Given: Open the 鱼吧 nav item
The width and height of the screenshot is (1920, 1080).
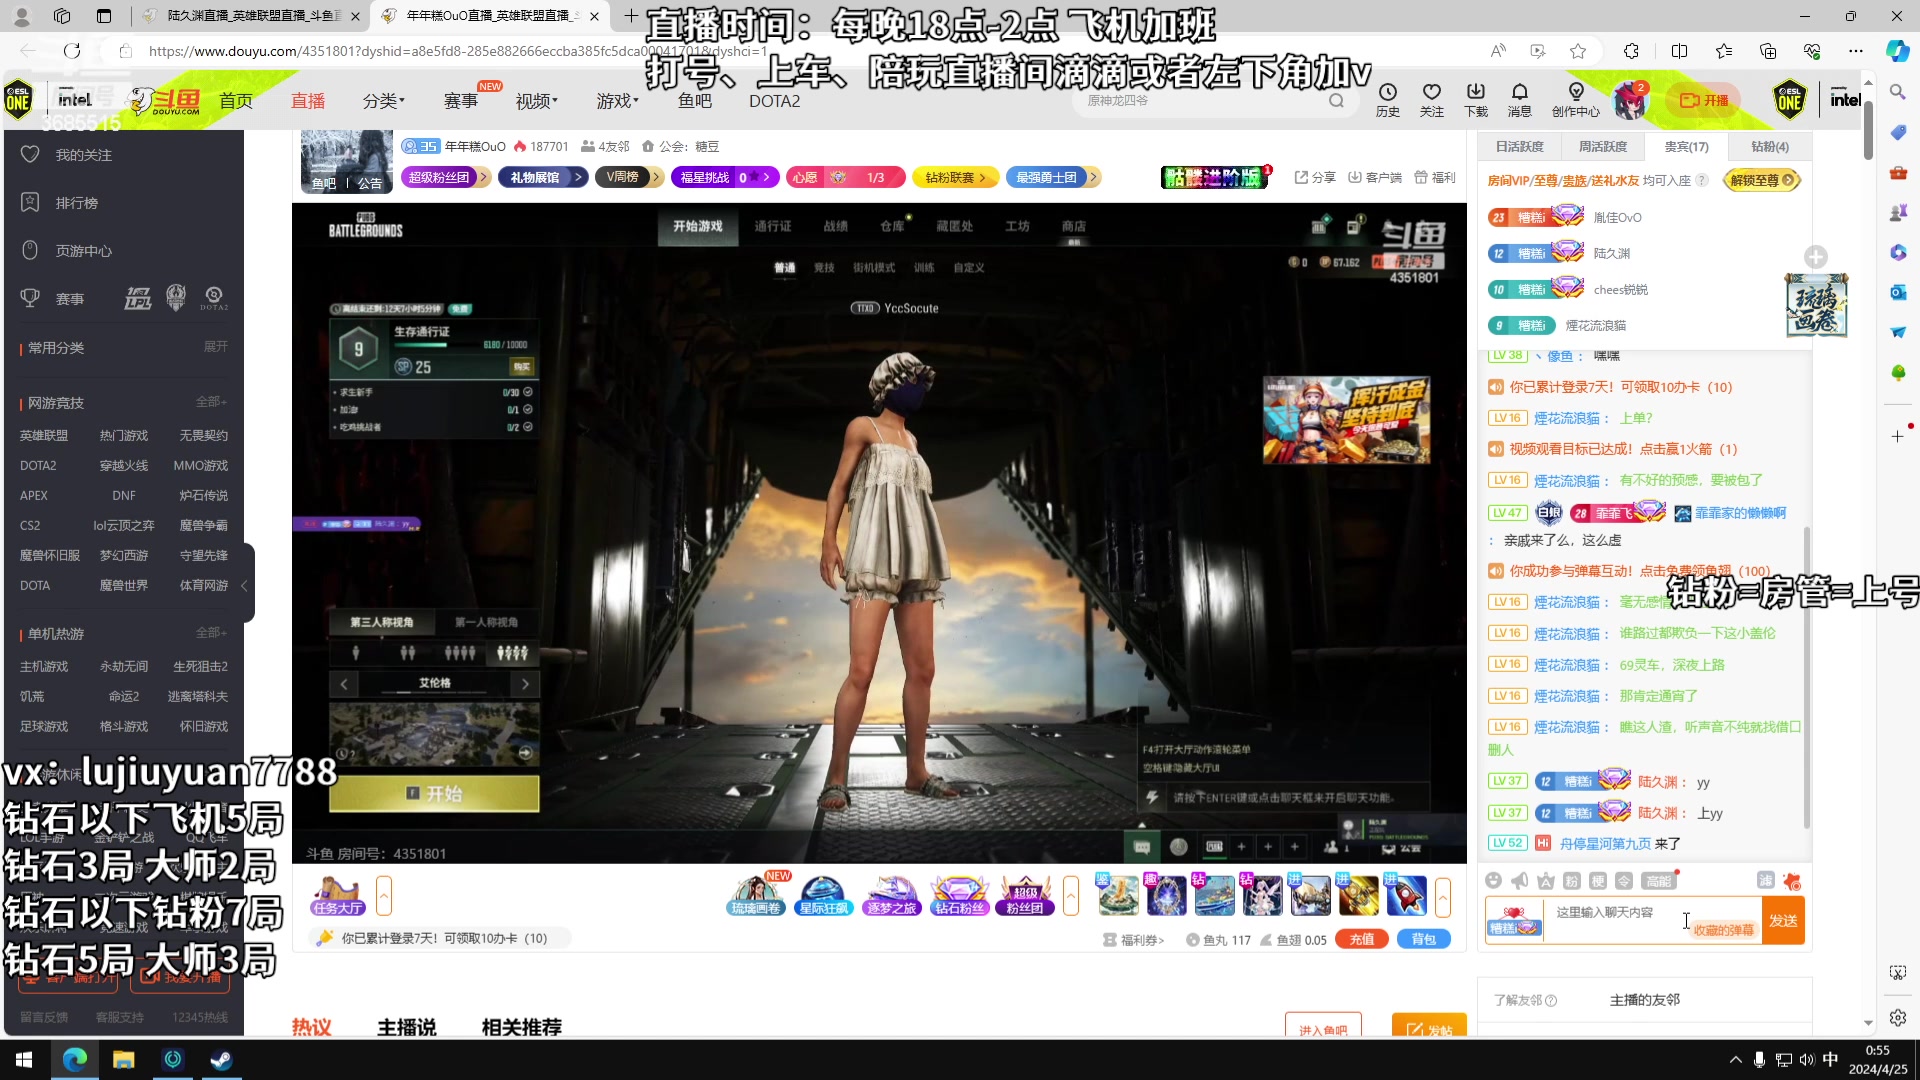Looking at the screenshot, I should pos(694,100).
